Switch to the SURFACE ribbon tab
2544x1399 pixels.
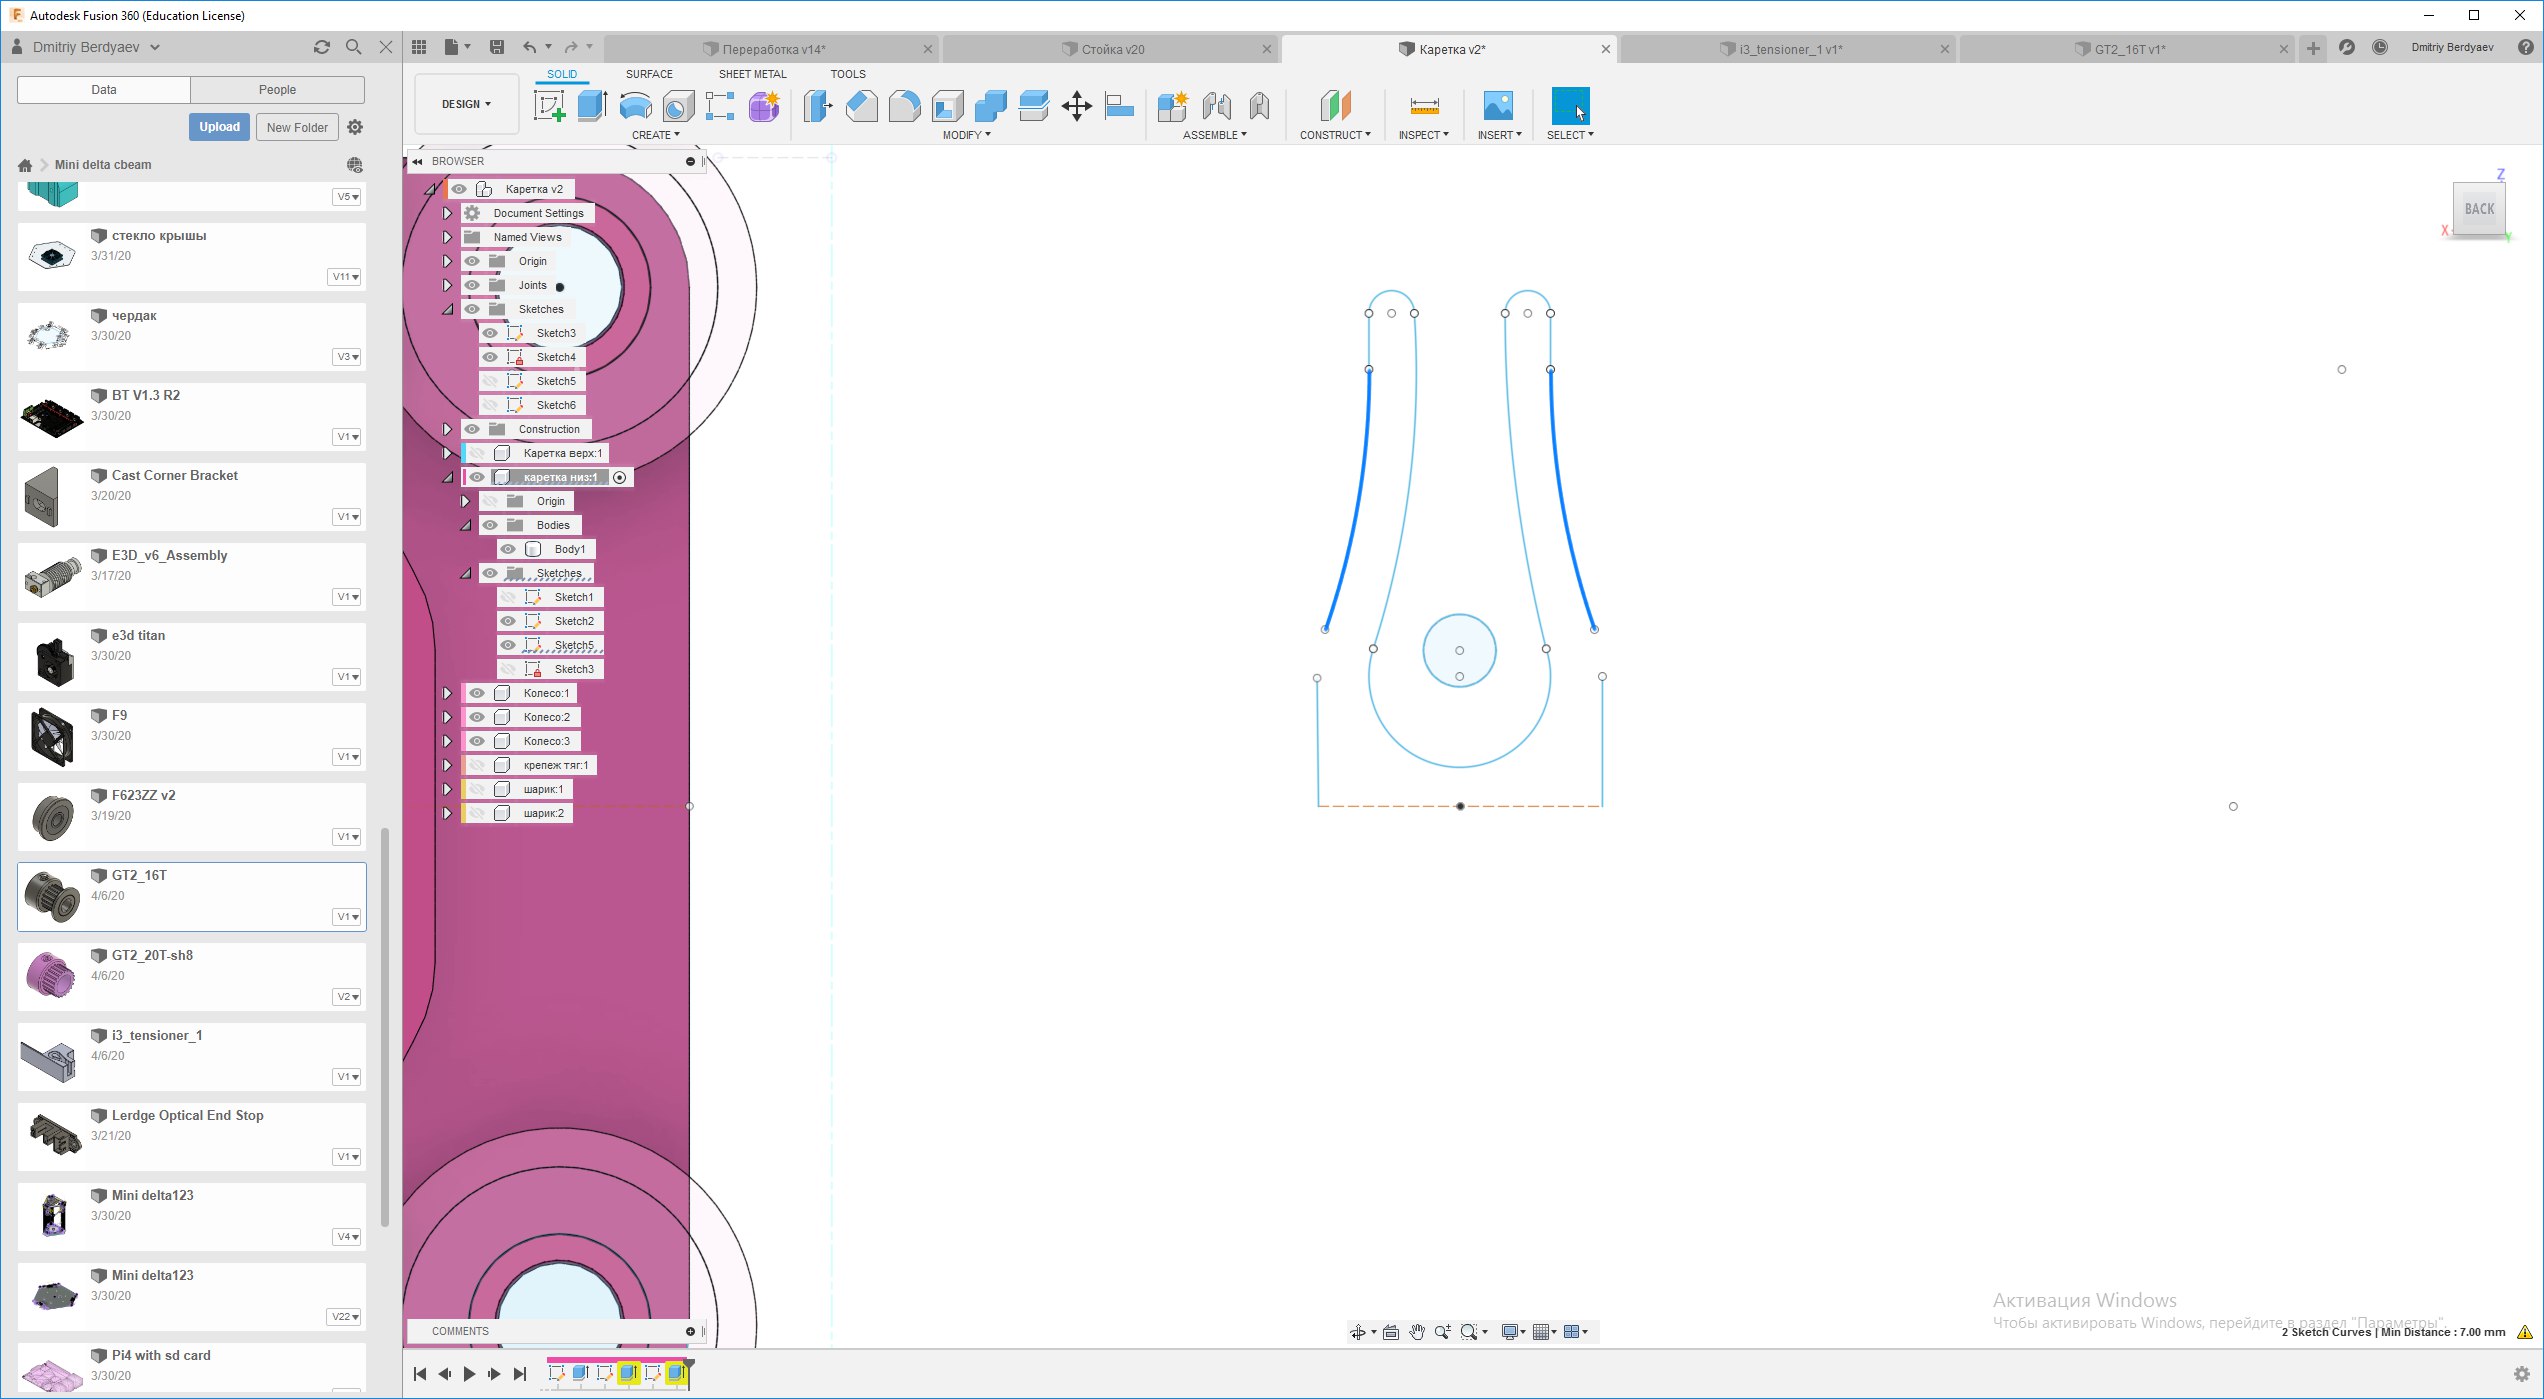(x=649, y=74)
